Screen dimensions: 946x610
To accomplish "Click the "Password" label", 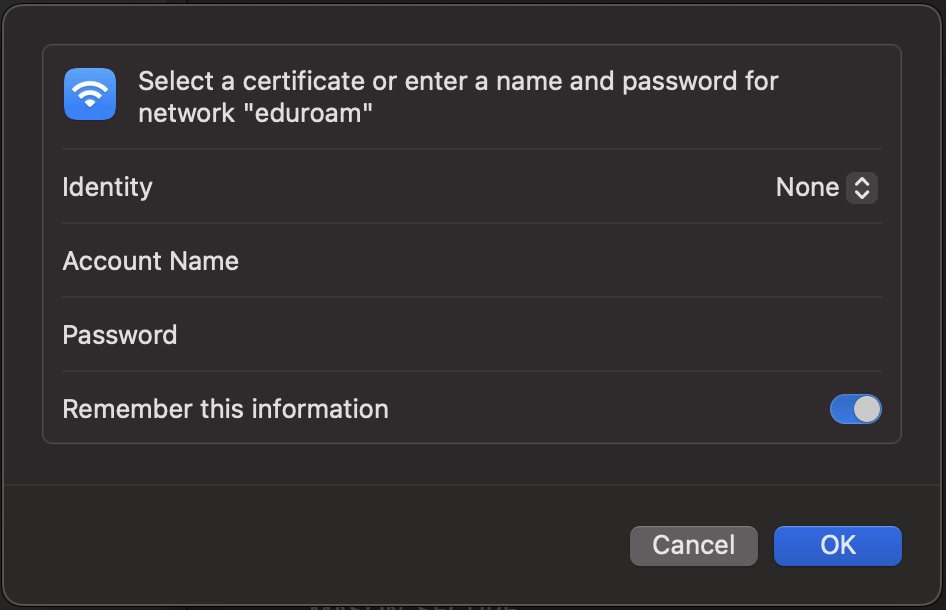I will pos(119,335).
